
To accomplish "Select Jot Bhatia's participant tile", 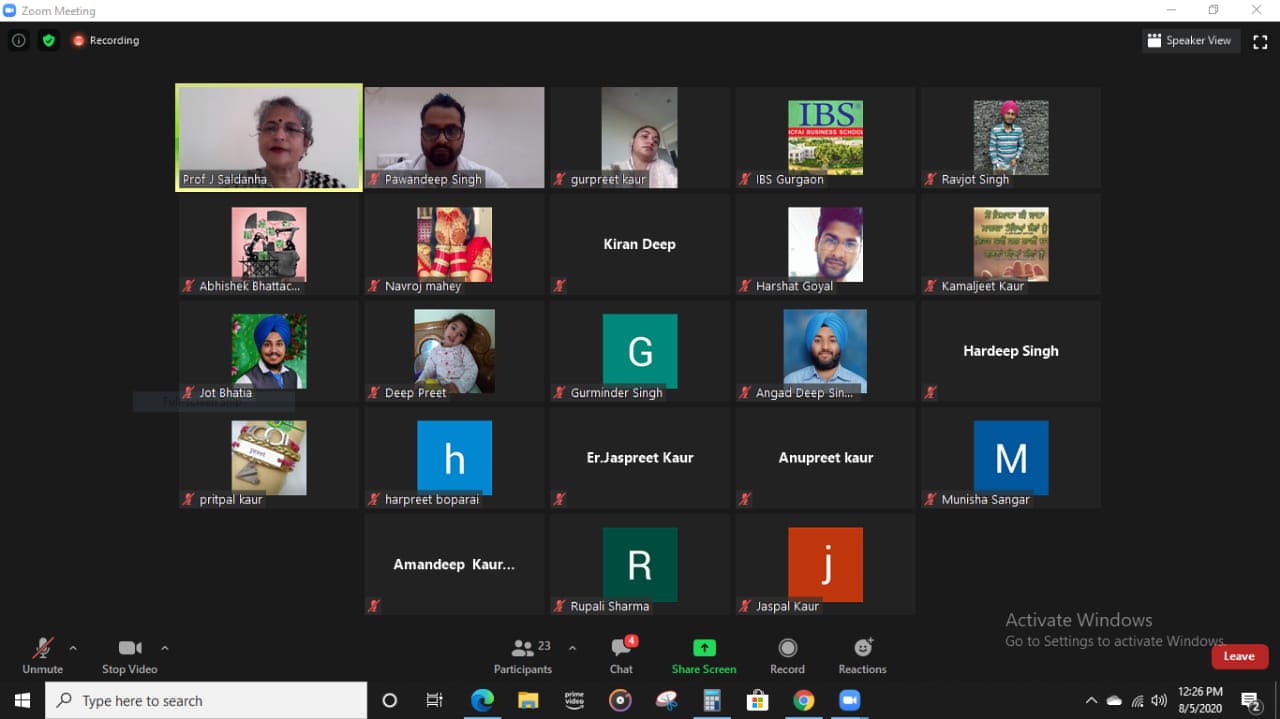I will (269, 351).
